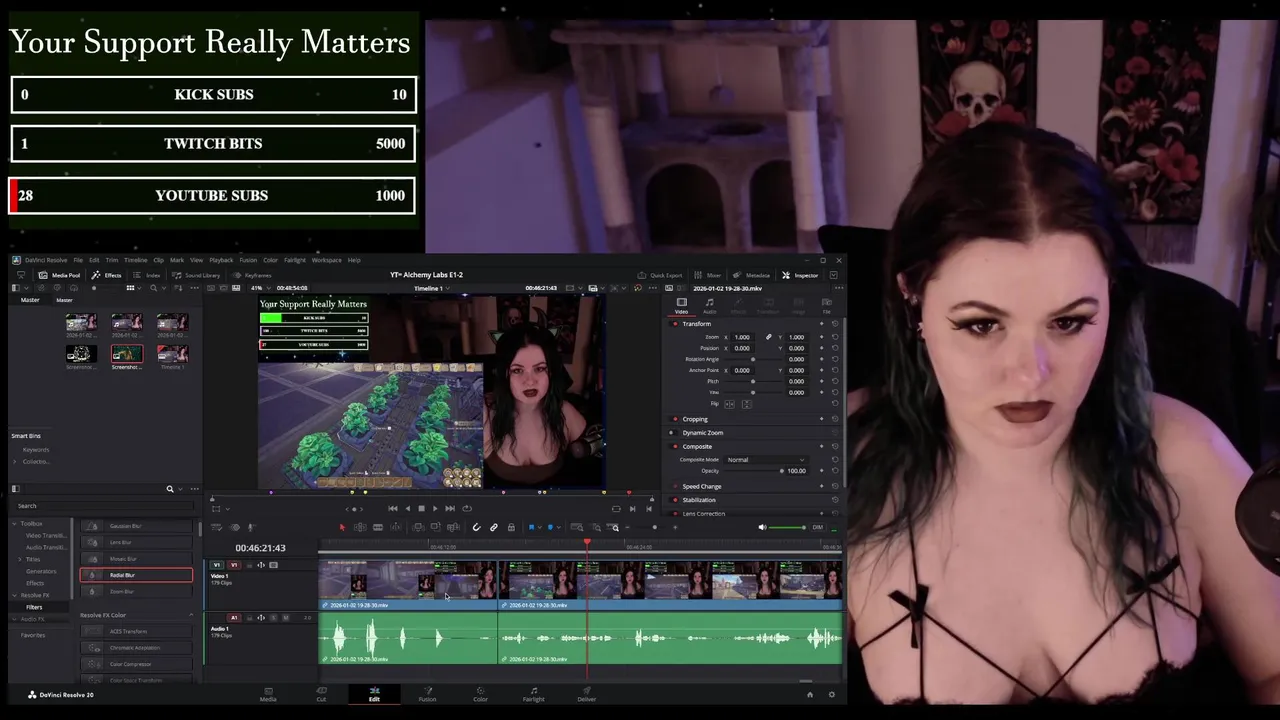
Task: Toggle the zoom X/Y link icon
Action: [768, 337]
